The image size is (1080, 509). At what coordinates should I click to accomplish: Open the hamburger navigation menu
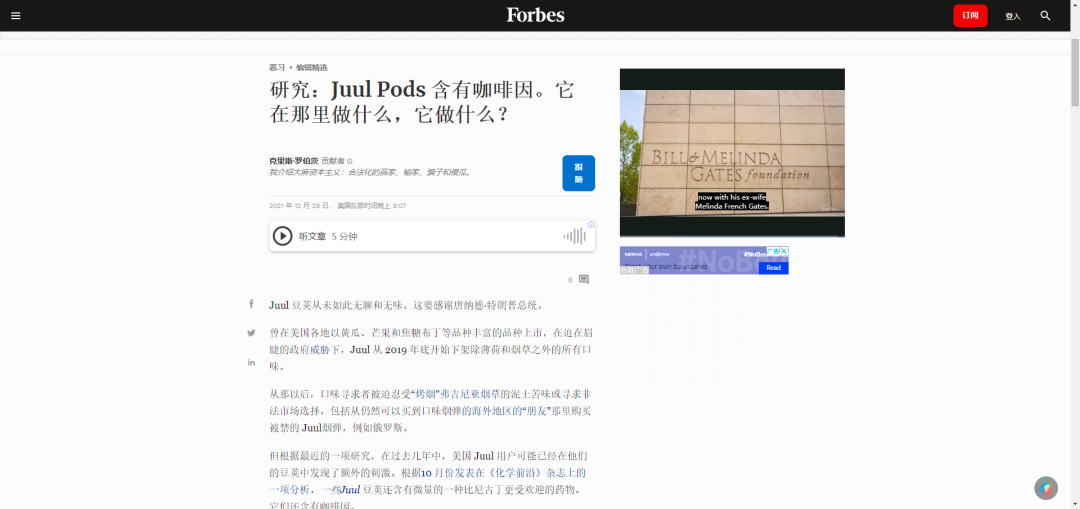coord(16,15)
